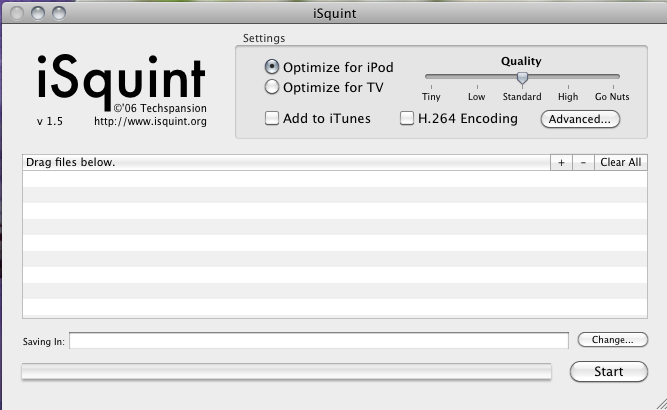The image size is (667, 410).
Task: Select Optimize for TV radio button
Action: tap(272, 87)
